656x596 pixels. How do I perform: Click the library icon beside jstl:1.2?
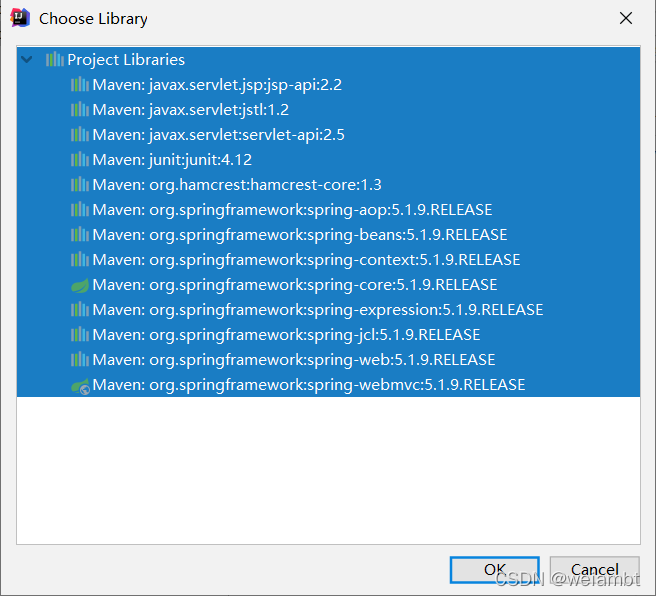pos(79,110)
